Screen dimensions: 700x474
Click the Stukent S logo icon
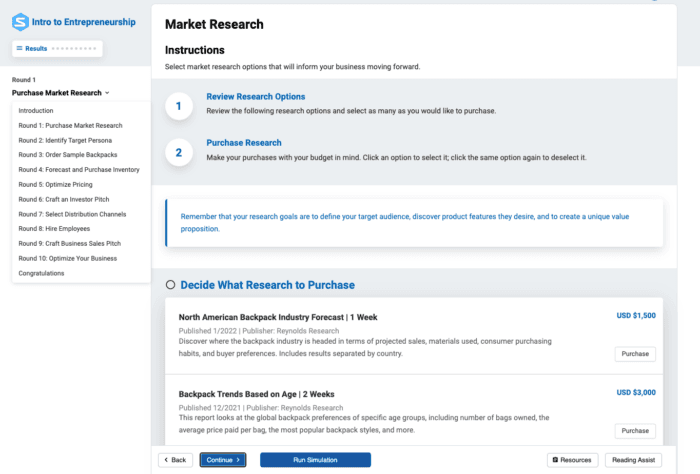click(20, 22)
